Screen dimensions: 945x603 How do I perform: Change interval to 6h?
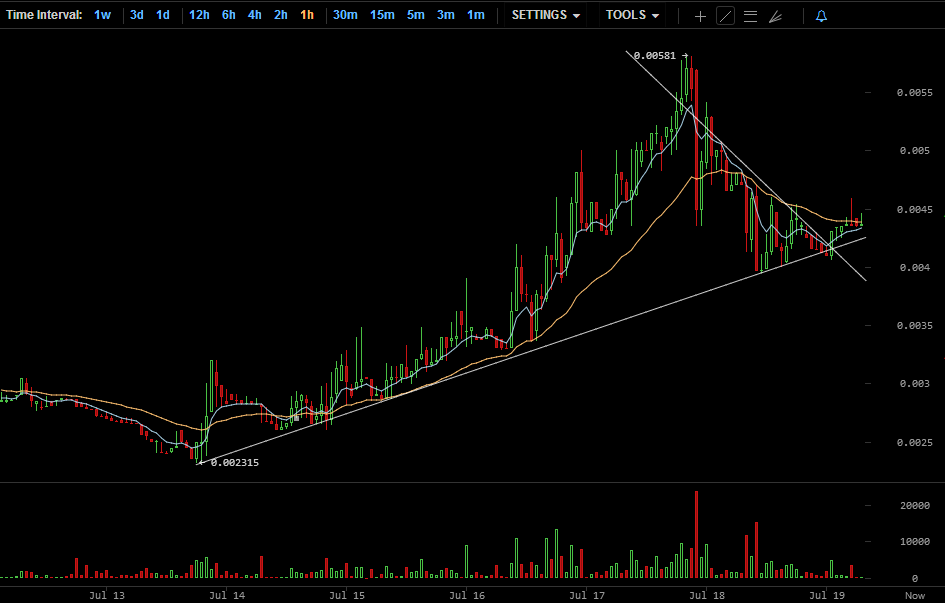(x=228, y=15)
